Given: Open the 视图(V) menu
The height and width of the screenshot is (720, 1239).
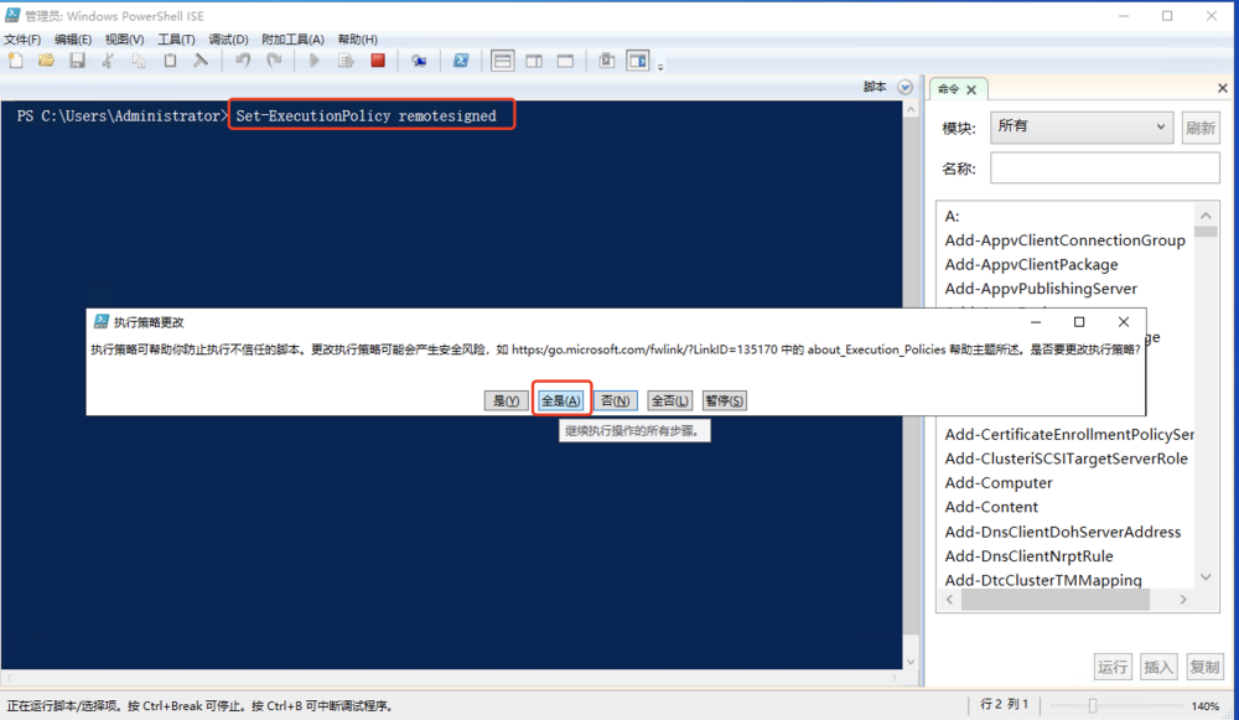Looking at the screenshot, I should click(125, 39).
